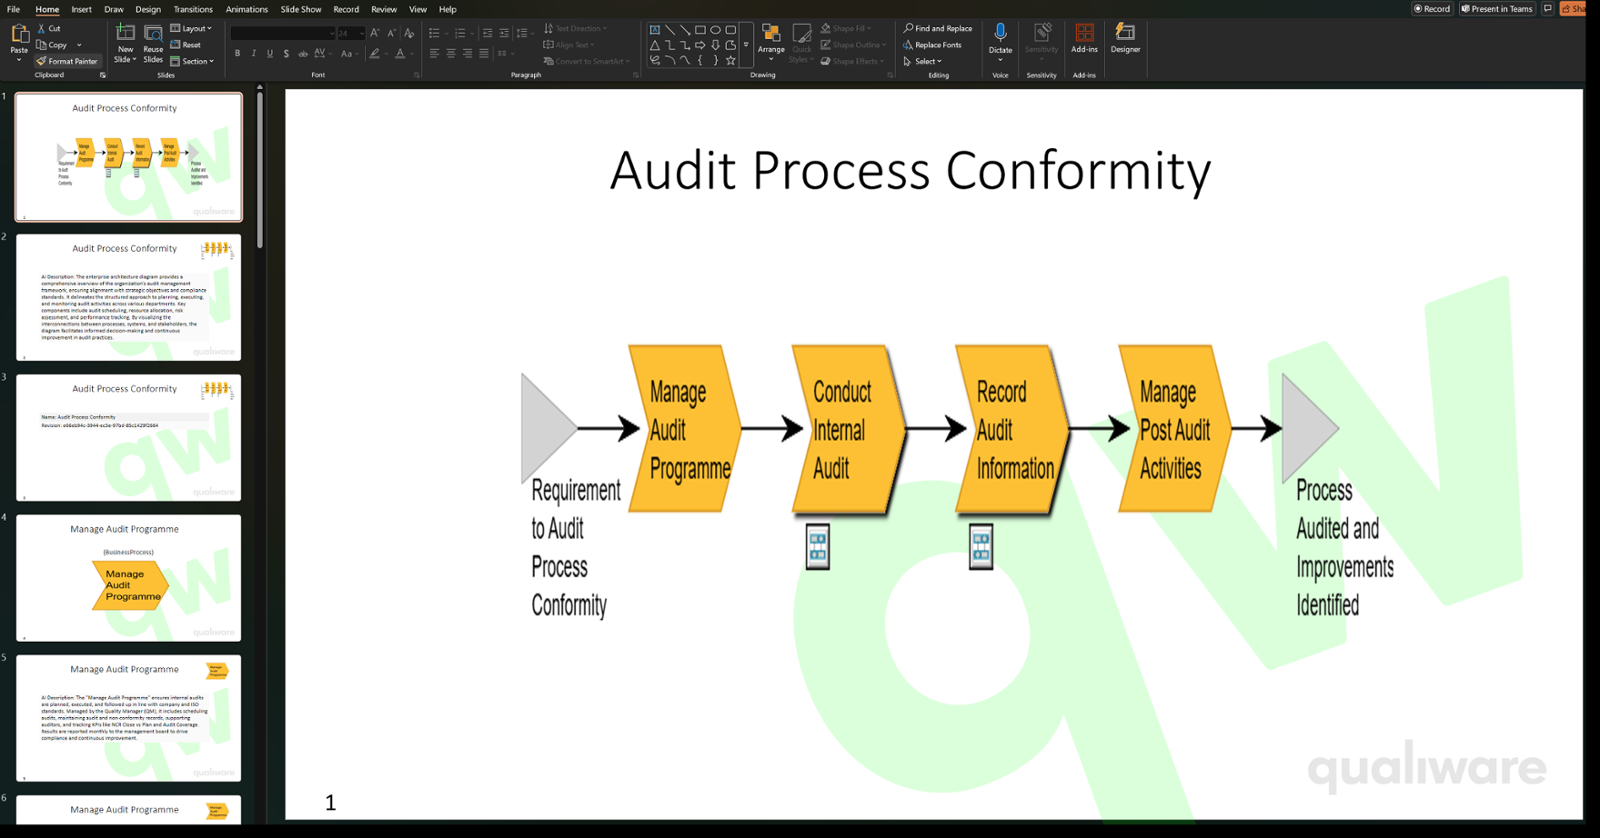Screen dimensions: 1600x838
Task: Align text left
Action: coord(434,53)
